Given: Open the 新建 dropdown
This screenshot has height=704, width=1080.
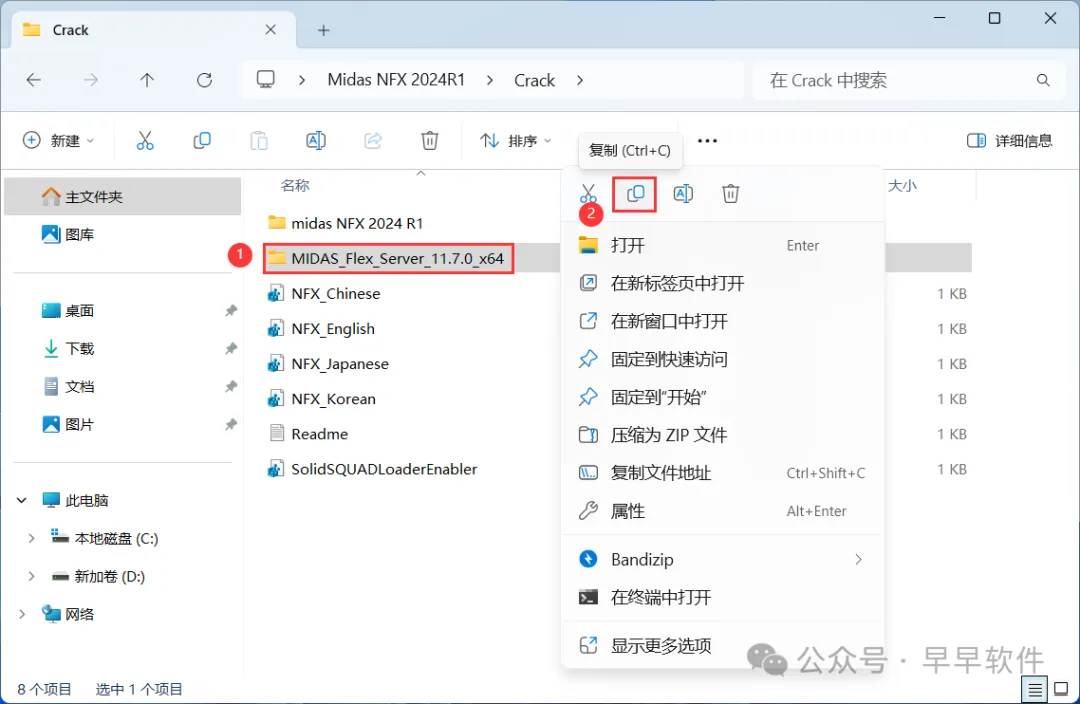Looking at the screenshot, I should pyautogui.click(x=59, y=141).
